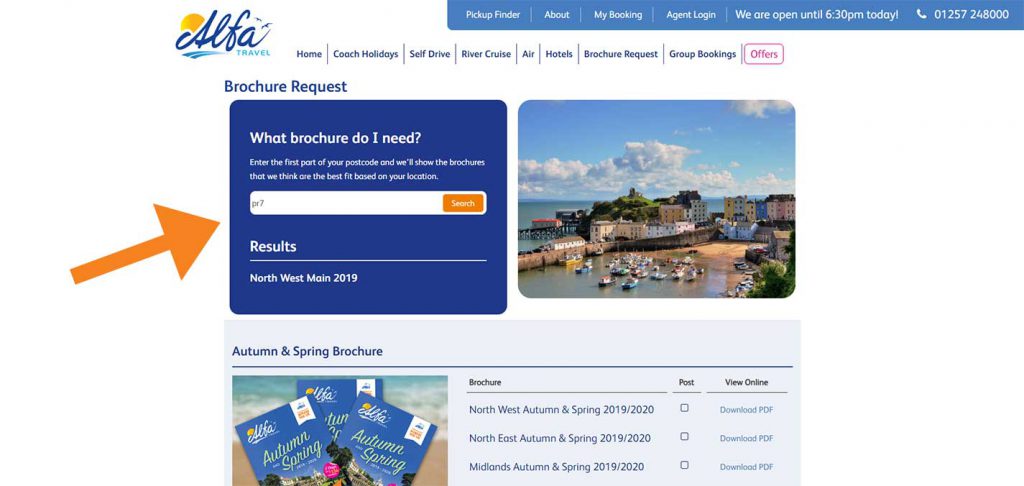
Task: Select the North West Main 2019 result
Action: coord(303,278)
